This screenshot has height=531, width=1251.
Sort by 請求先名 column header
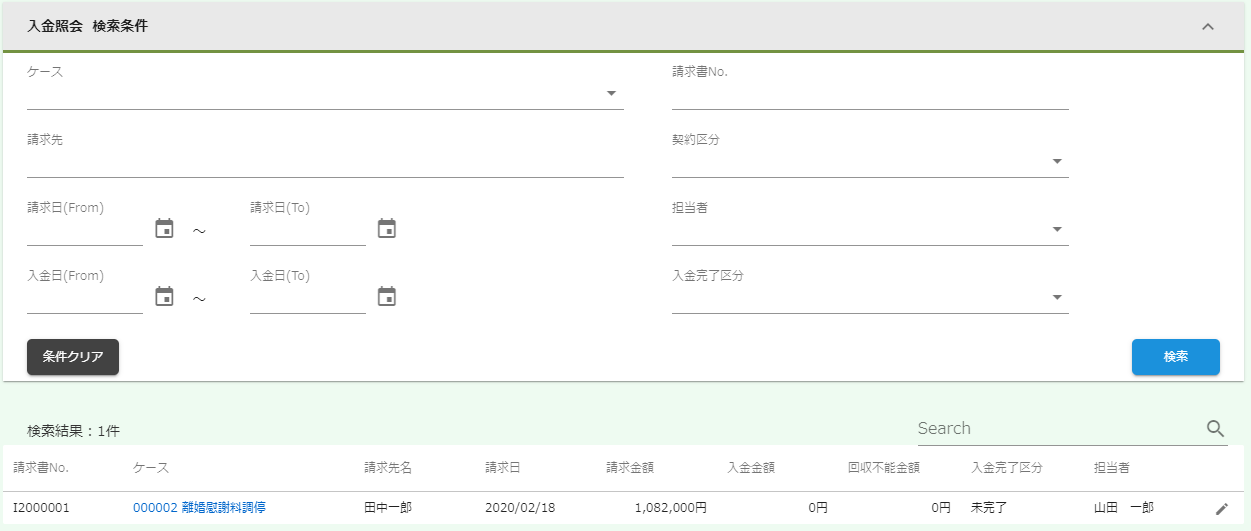[x=388, y=468]
